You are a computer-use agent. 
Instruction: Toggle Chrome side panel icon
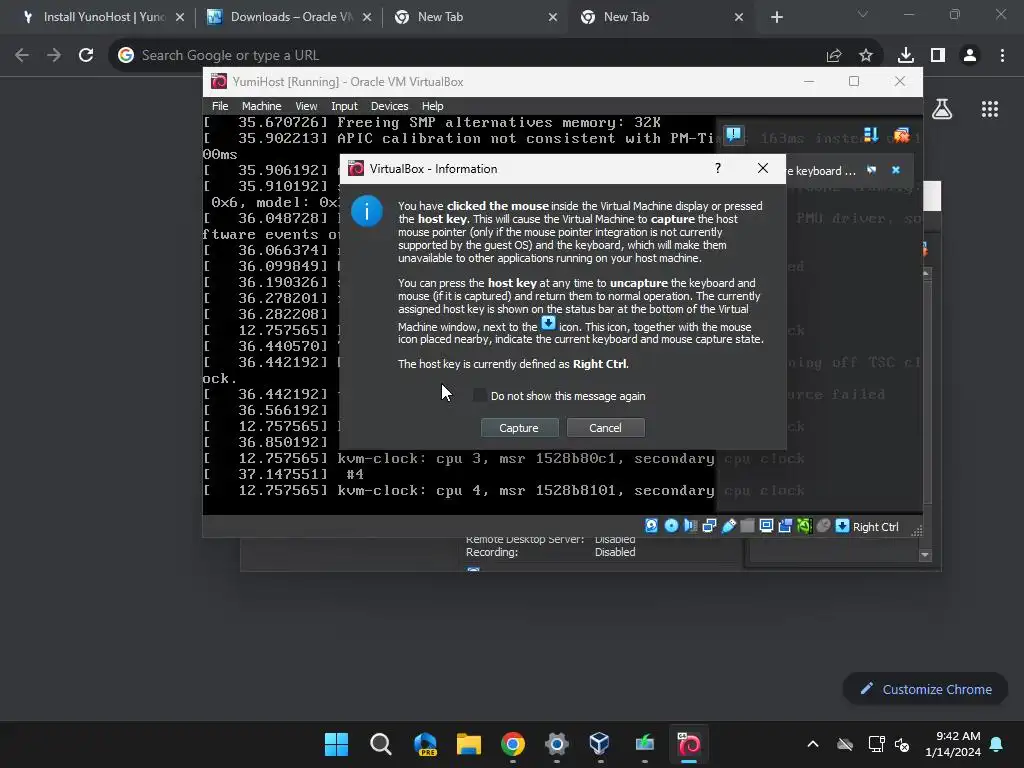[937, 56]
